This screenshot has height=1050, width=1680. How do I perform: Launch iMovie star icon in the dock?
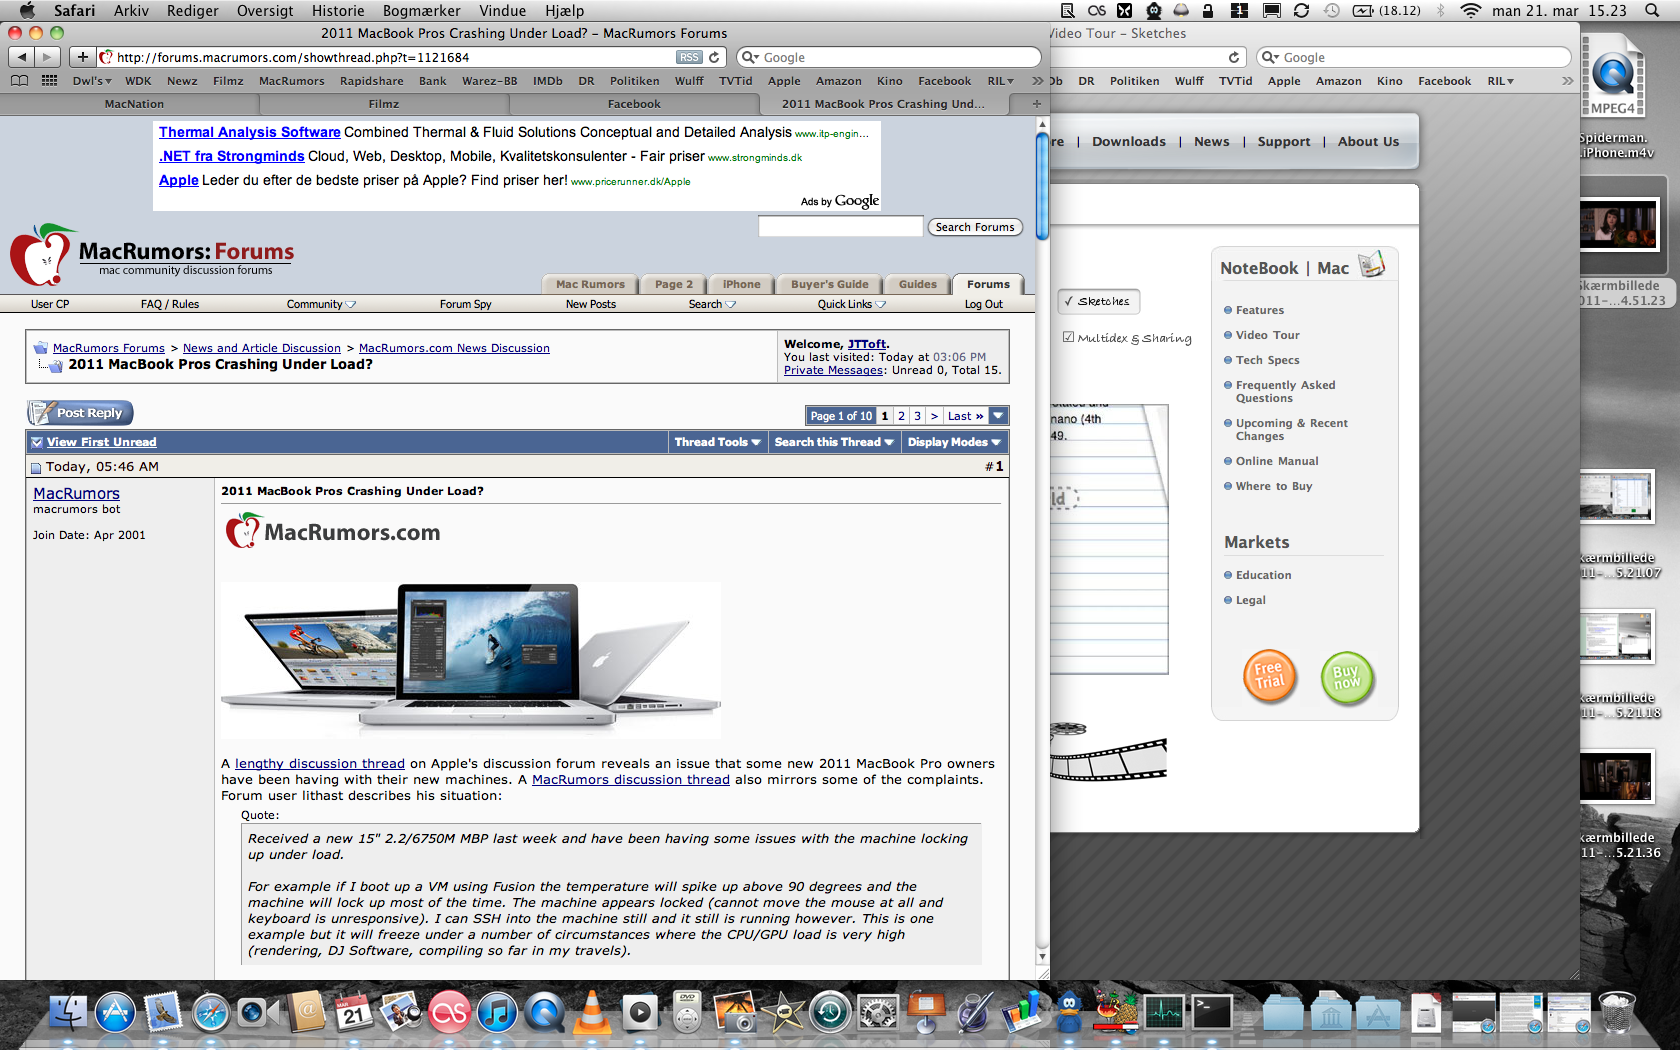click(x=783, y=1013)
